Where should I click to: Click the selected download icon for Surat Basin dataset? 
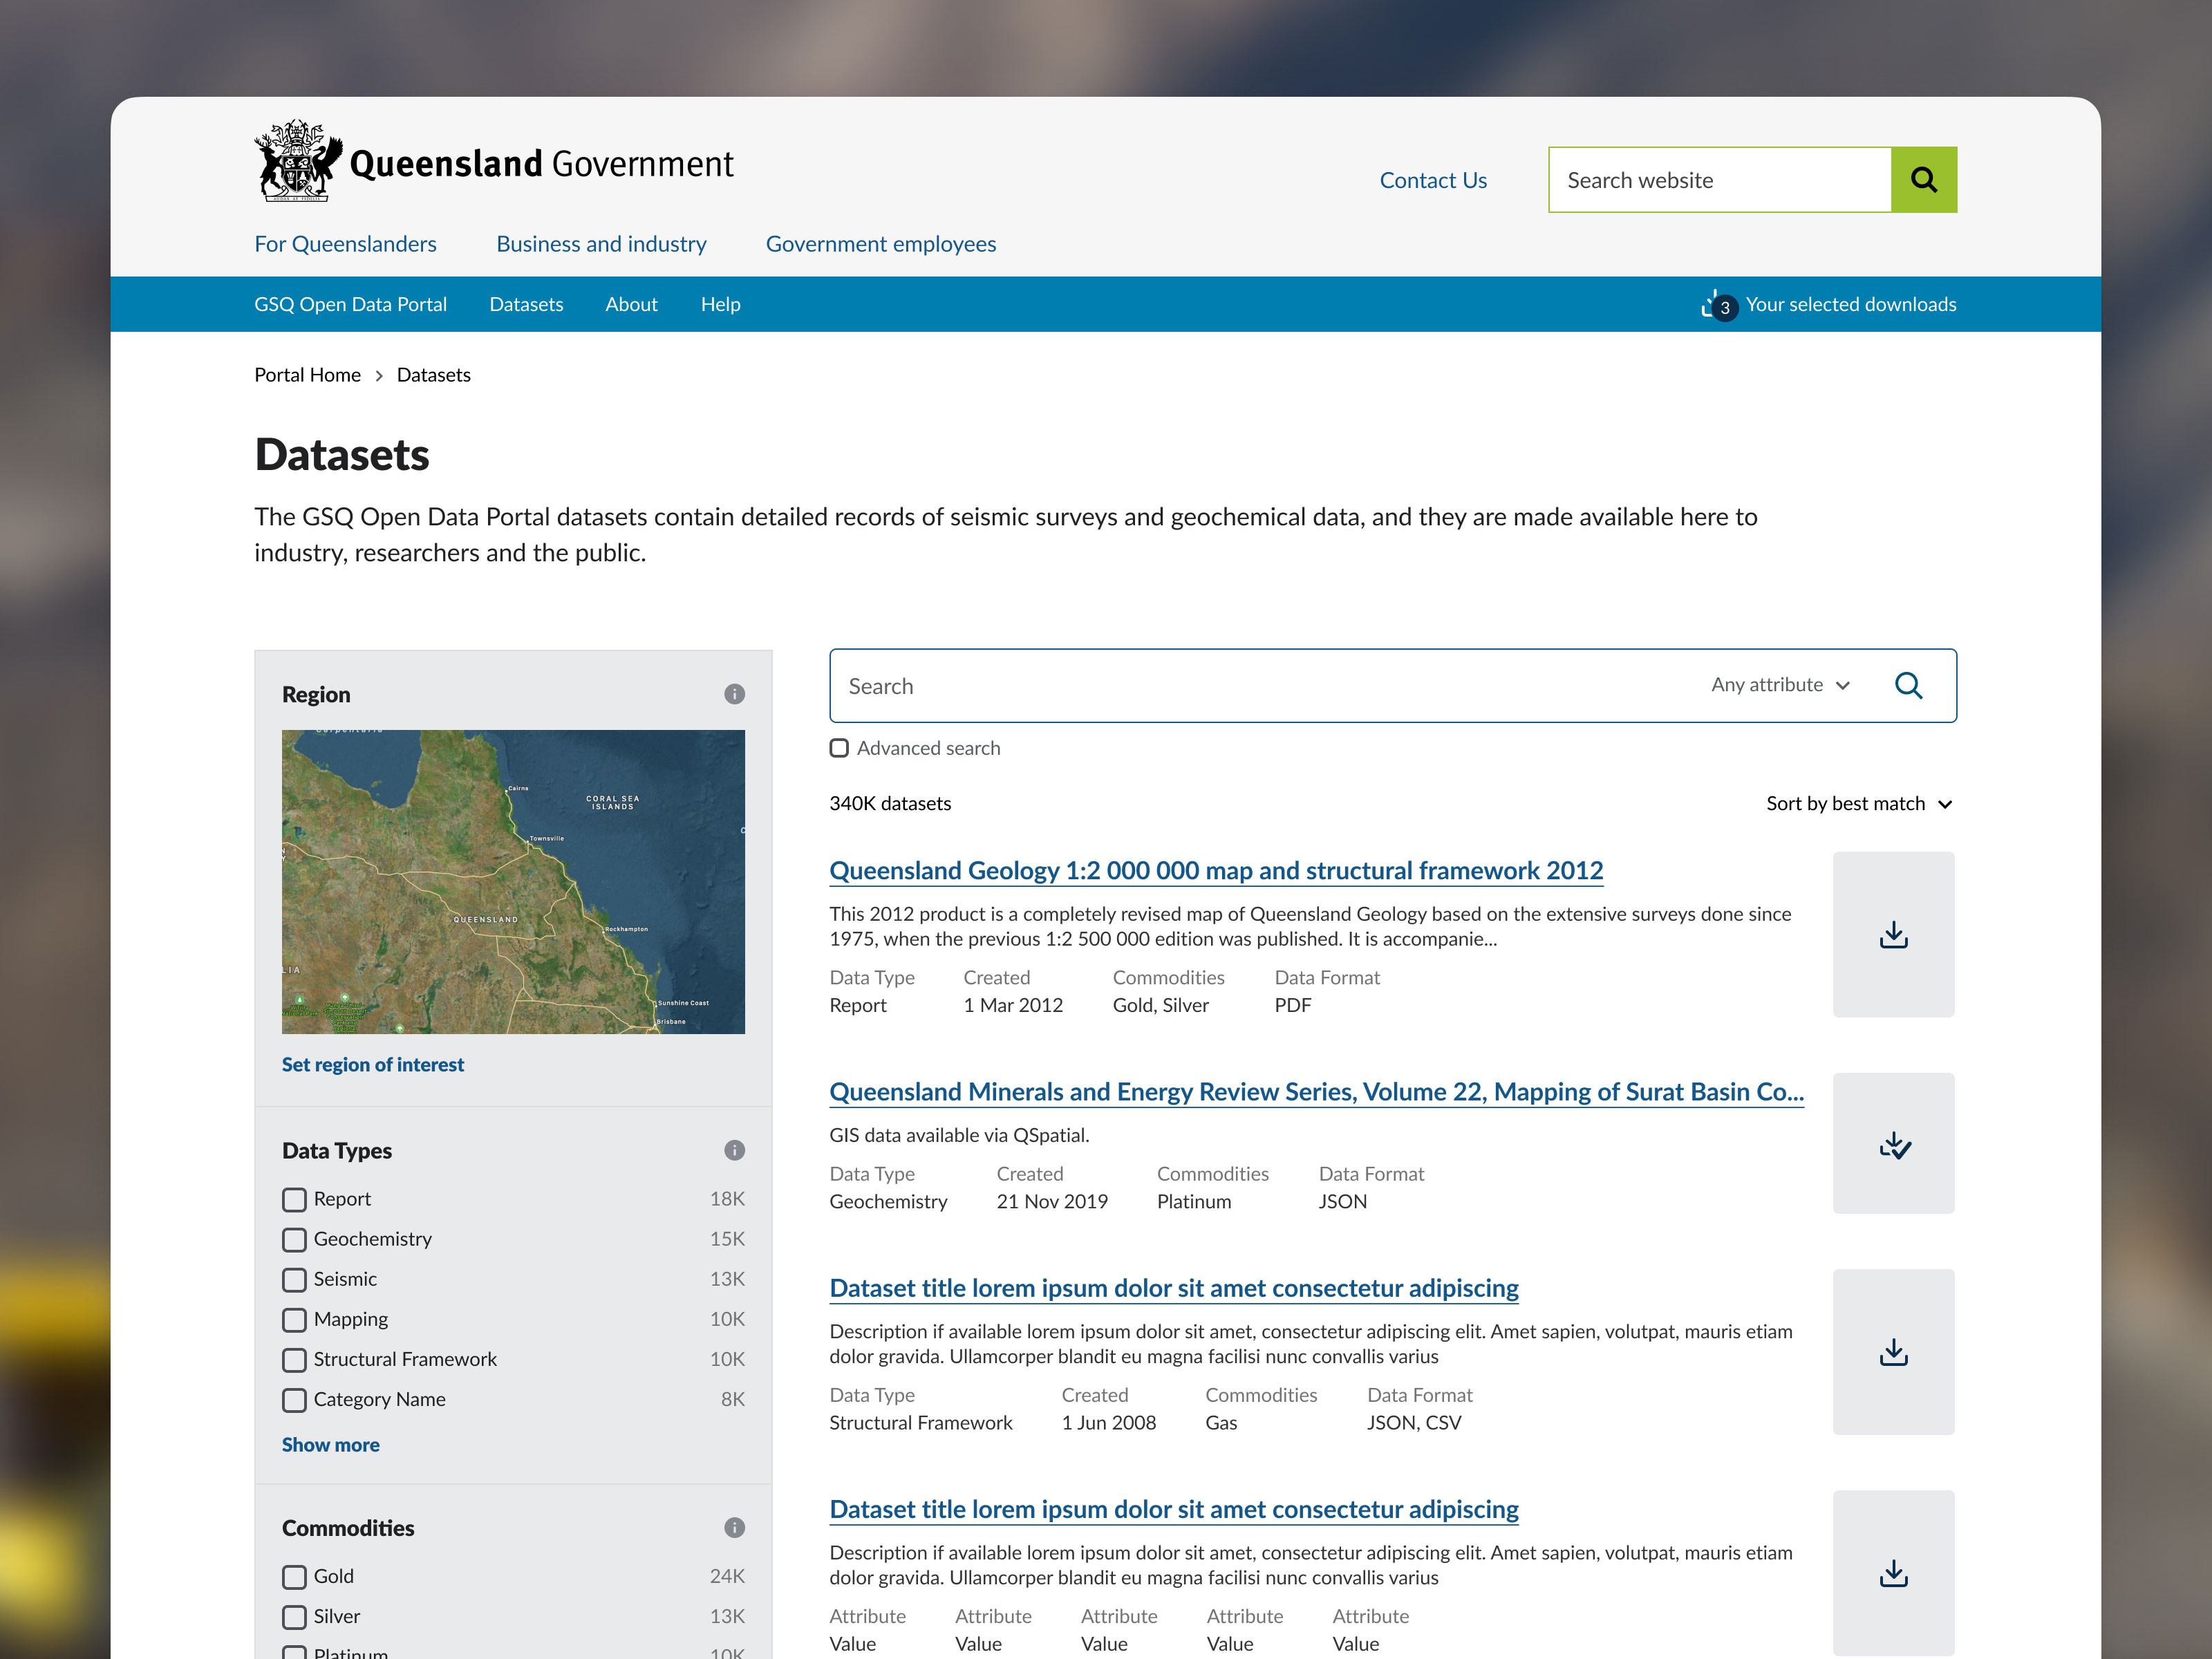pos(1893,1144)
